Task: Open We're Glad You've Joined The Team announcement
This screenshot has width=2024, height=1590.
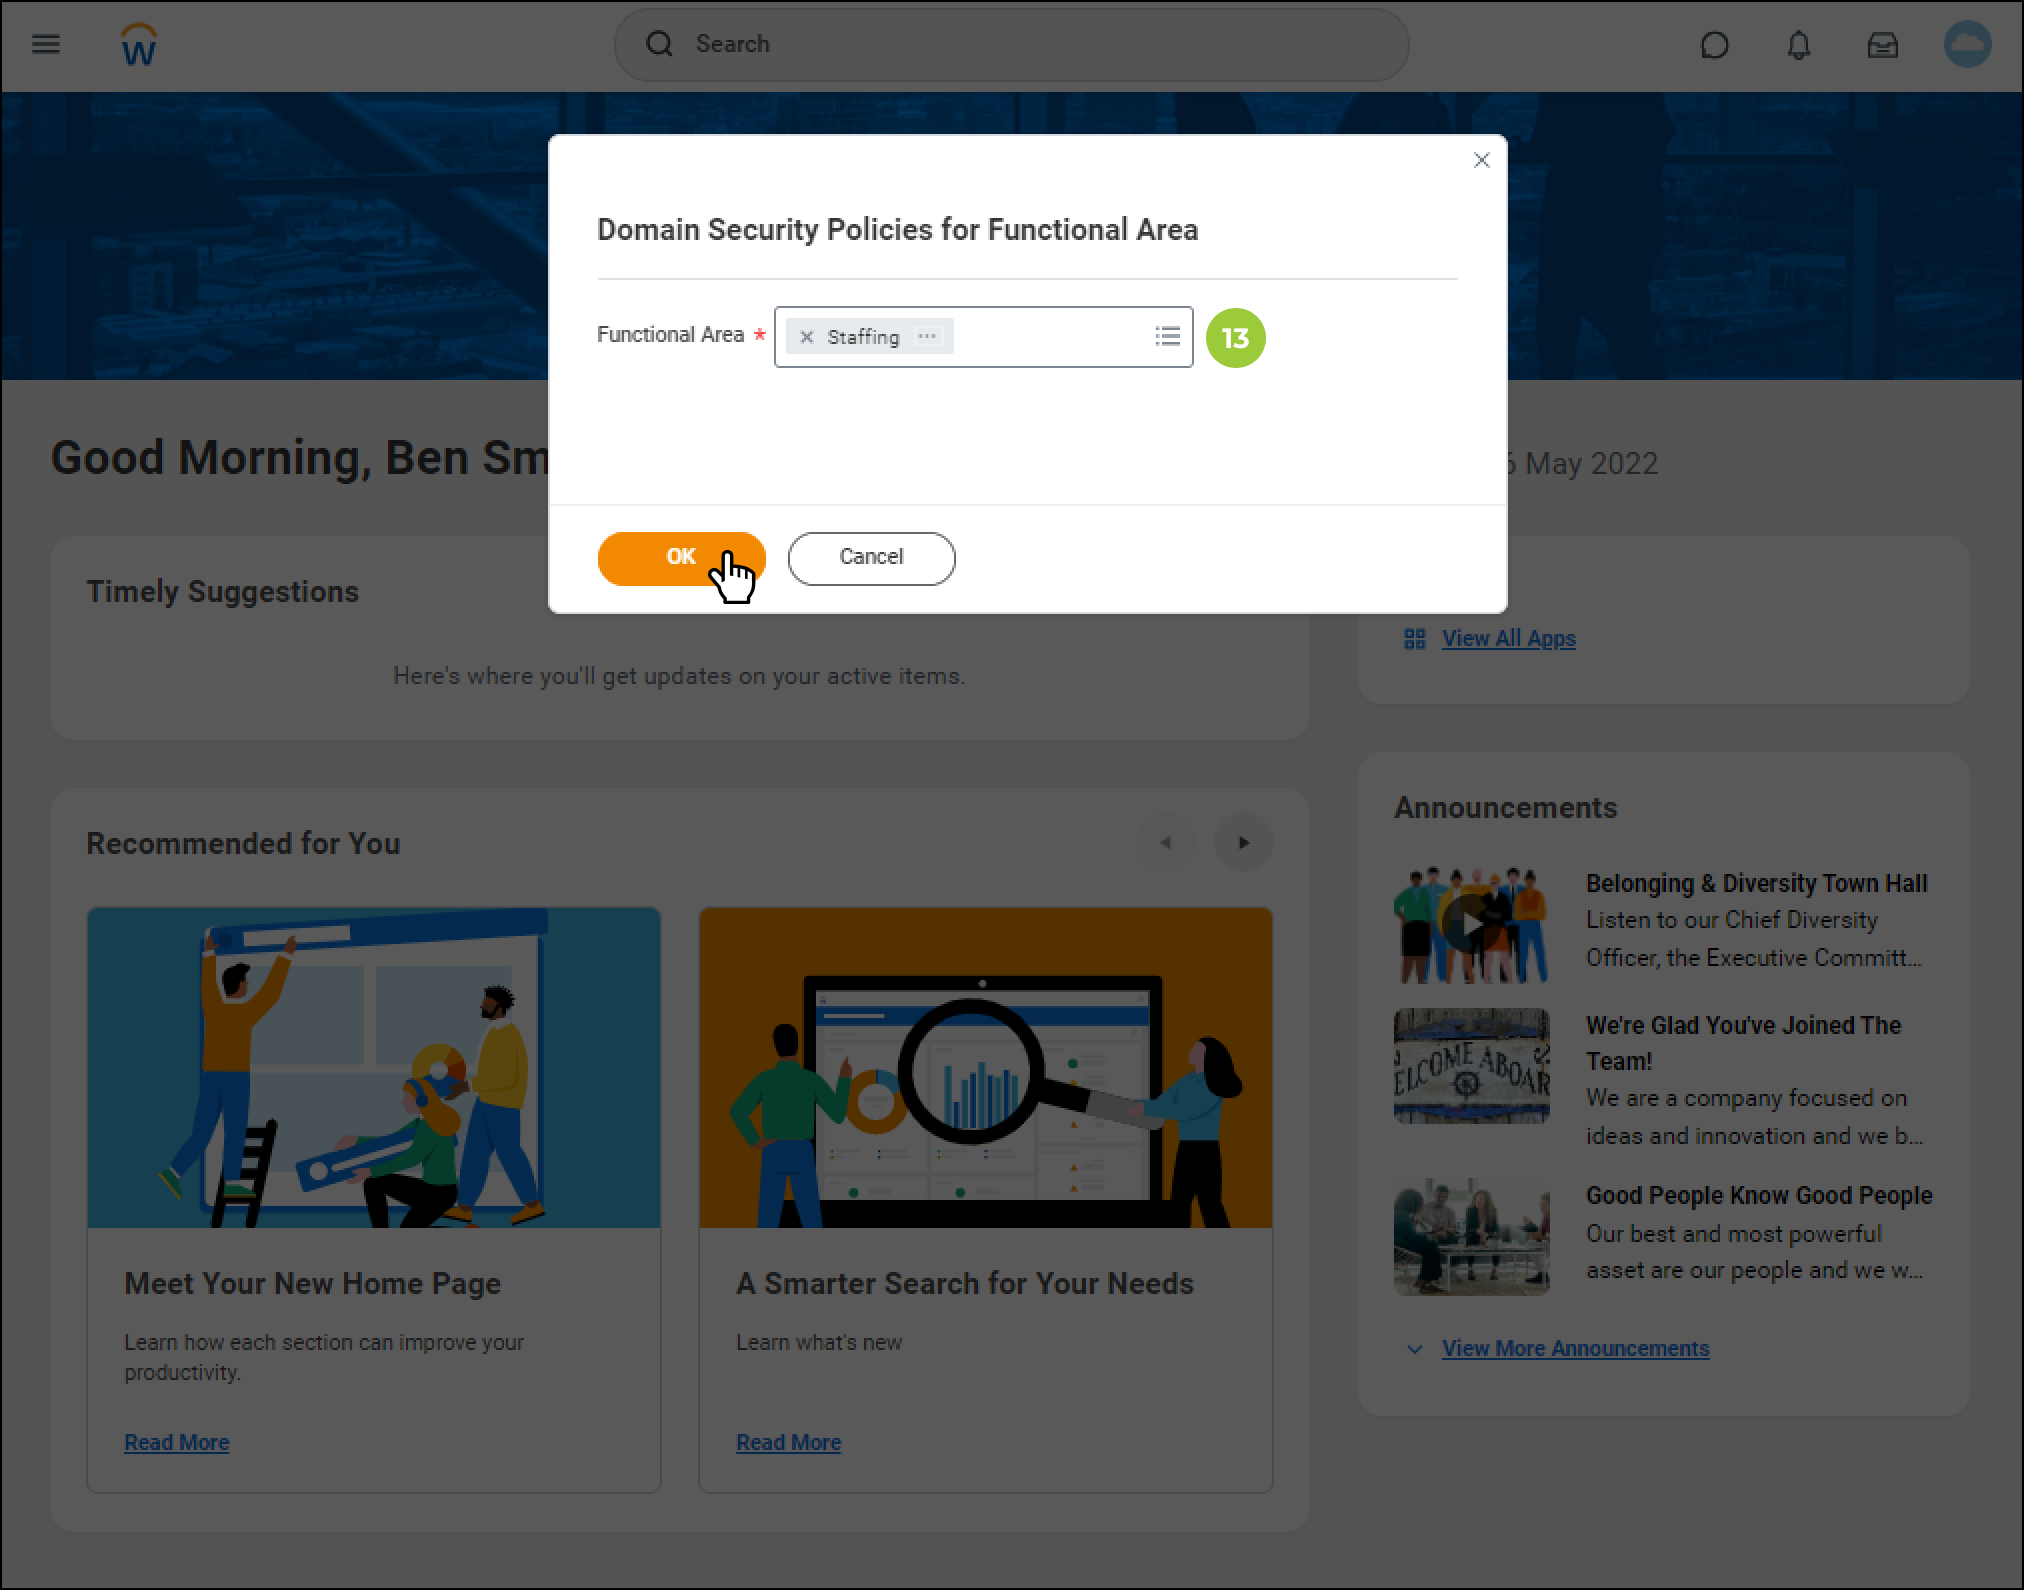Action: point(1743,1043)
